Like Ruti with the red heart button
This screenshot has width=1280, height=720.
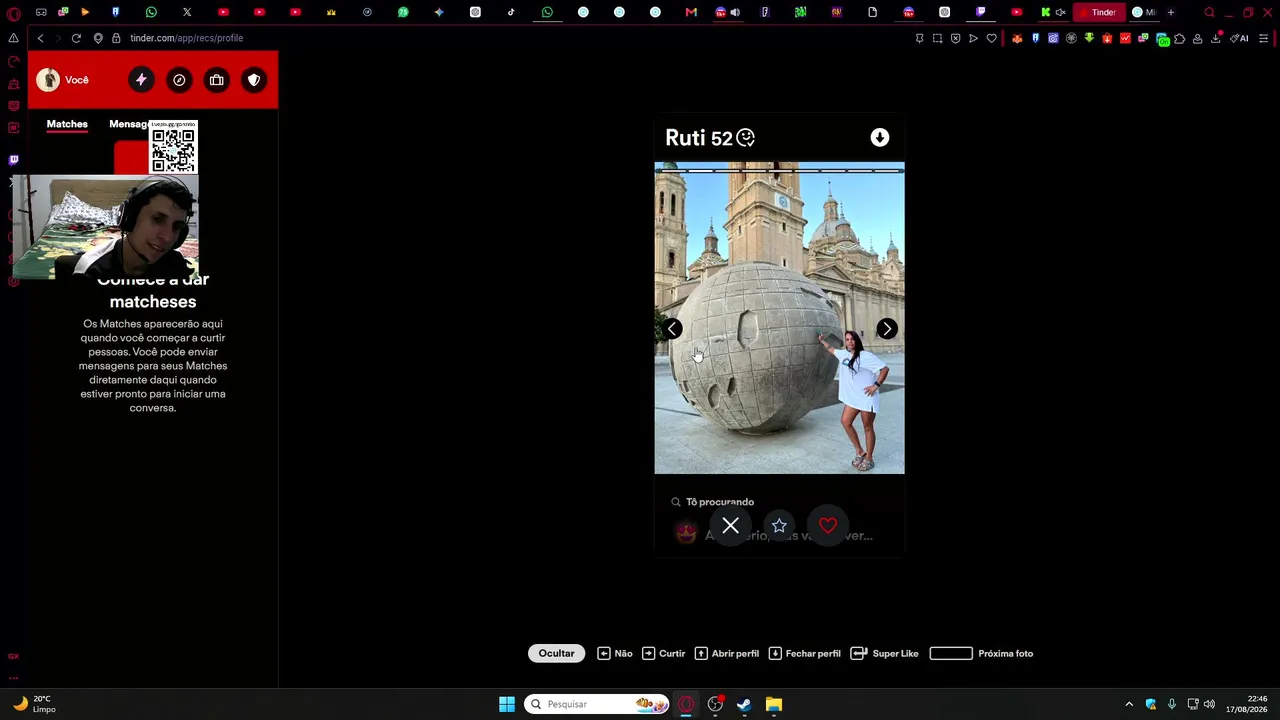coord(828,526)
